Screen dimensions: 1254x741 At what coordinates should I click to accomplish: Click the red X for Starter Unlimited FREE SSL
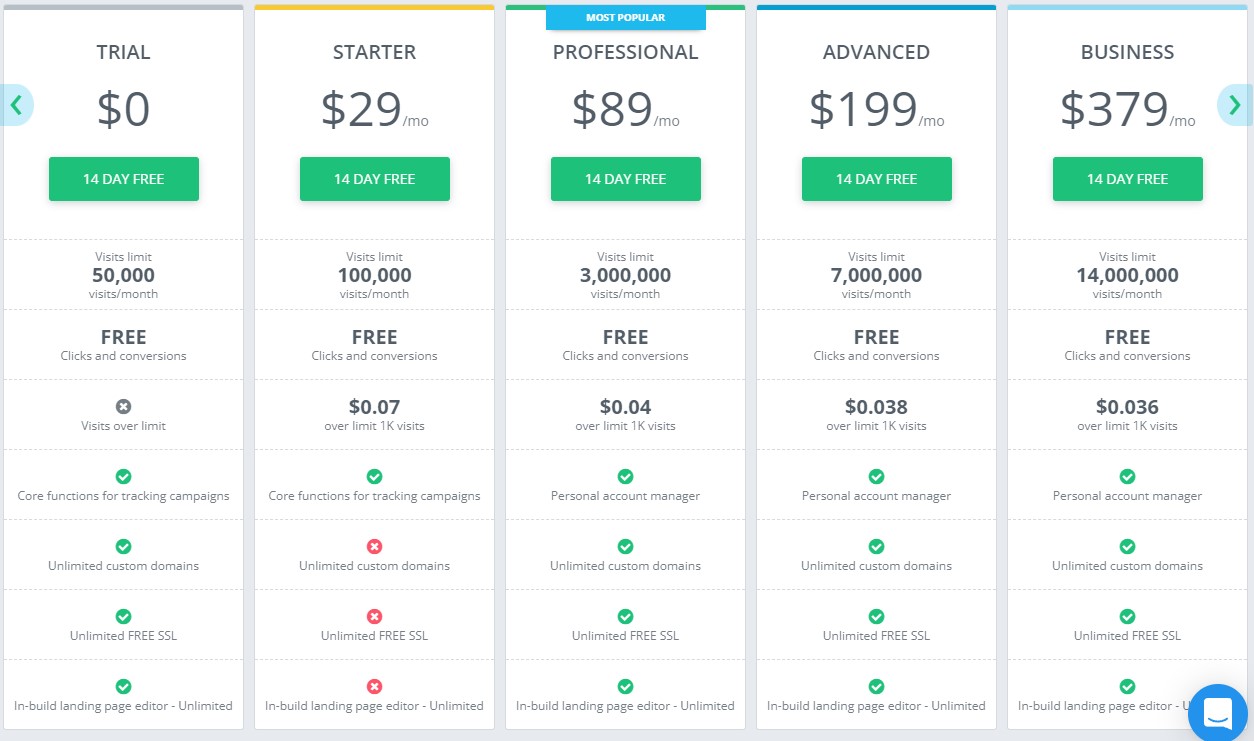click(375, 617)
